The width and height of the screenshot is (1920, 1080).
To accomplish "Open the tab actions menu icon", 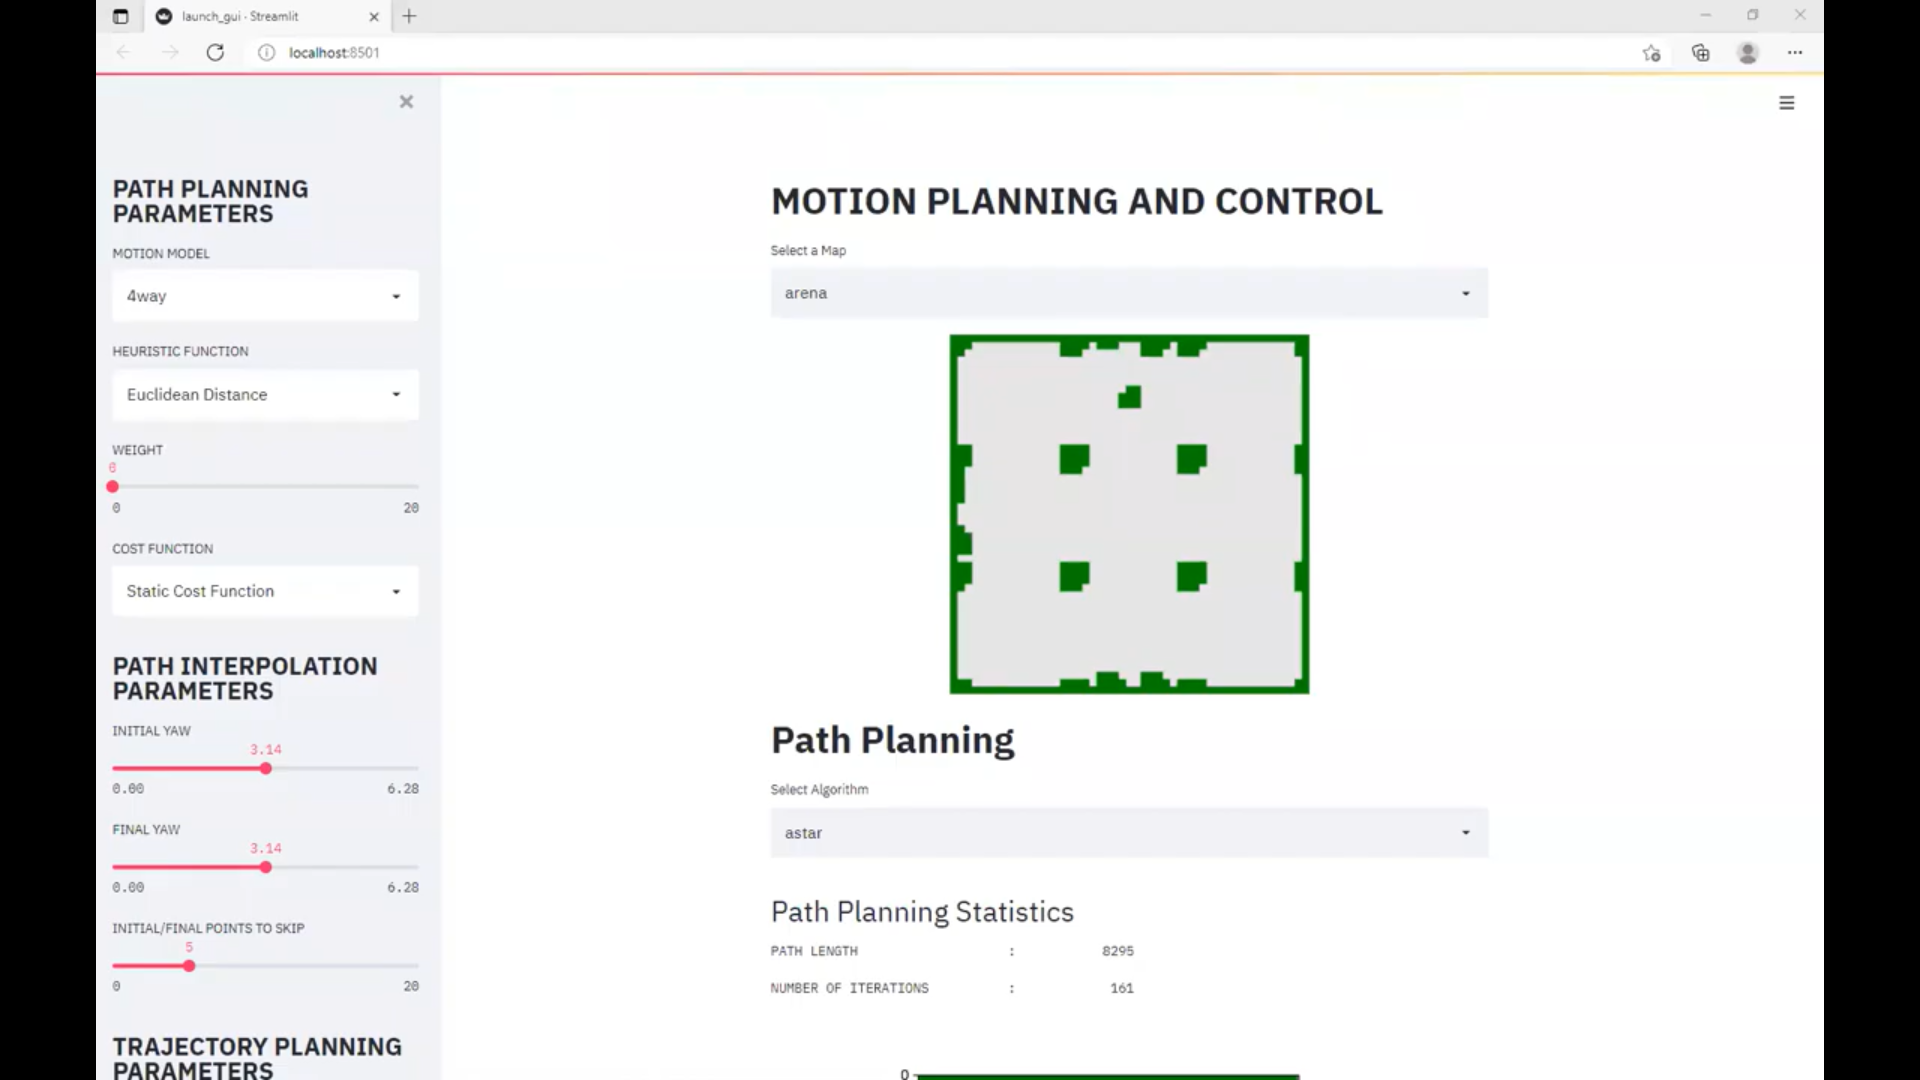I will pyautogui.click(x=121, y=16).
